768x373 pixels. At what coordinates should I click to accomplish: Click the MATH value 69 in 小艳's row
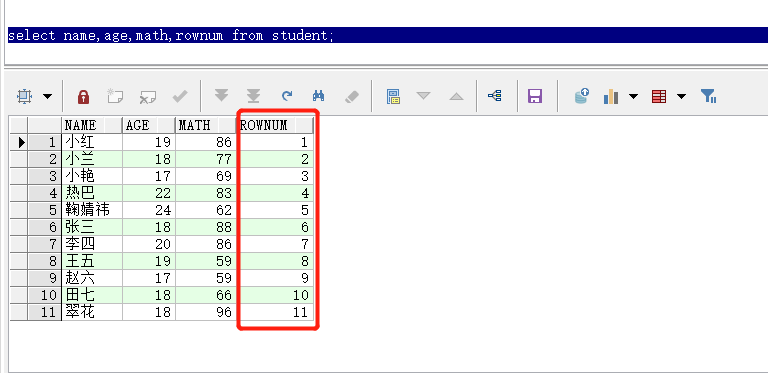pyautogui.click(x=205, y=176)
